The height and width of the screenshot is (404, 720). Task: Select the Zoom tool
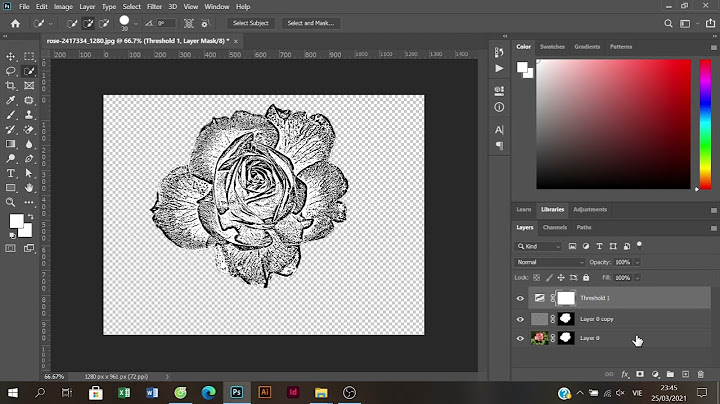10,202
